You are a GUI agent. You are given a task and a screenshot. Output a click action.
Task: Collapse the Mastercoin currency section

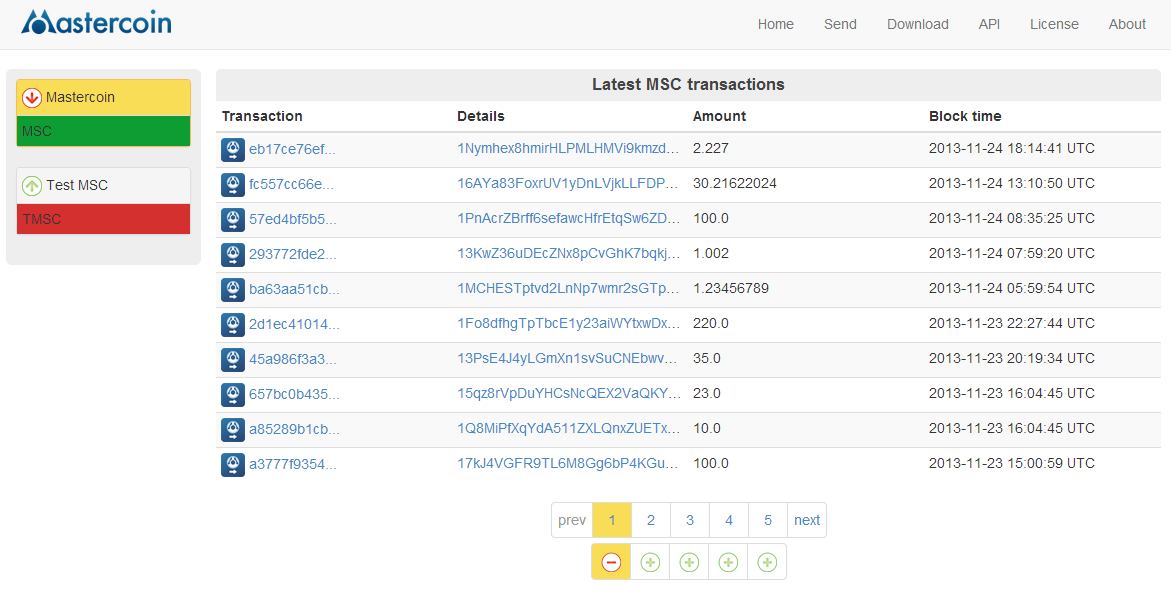click(103, 98)
